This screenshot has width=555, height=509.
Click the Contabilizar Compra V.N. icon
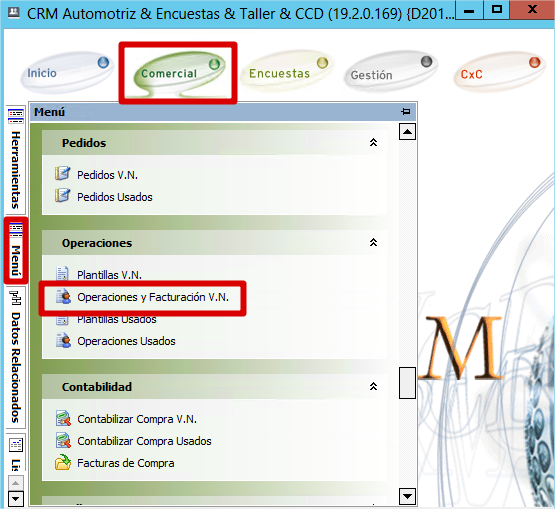[x=63, y=418]
